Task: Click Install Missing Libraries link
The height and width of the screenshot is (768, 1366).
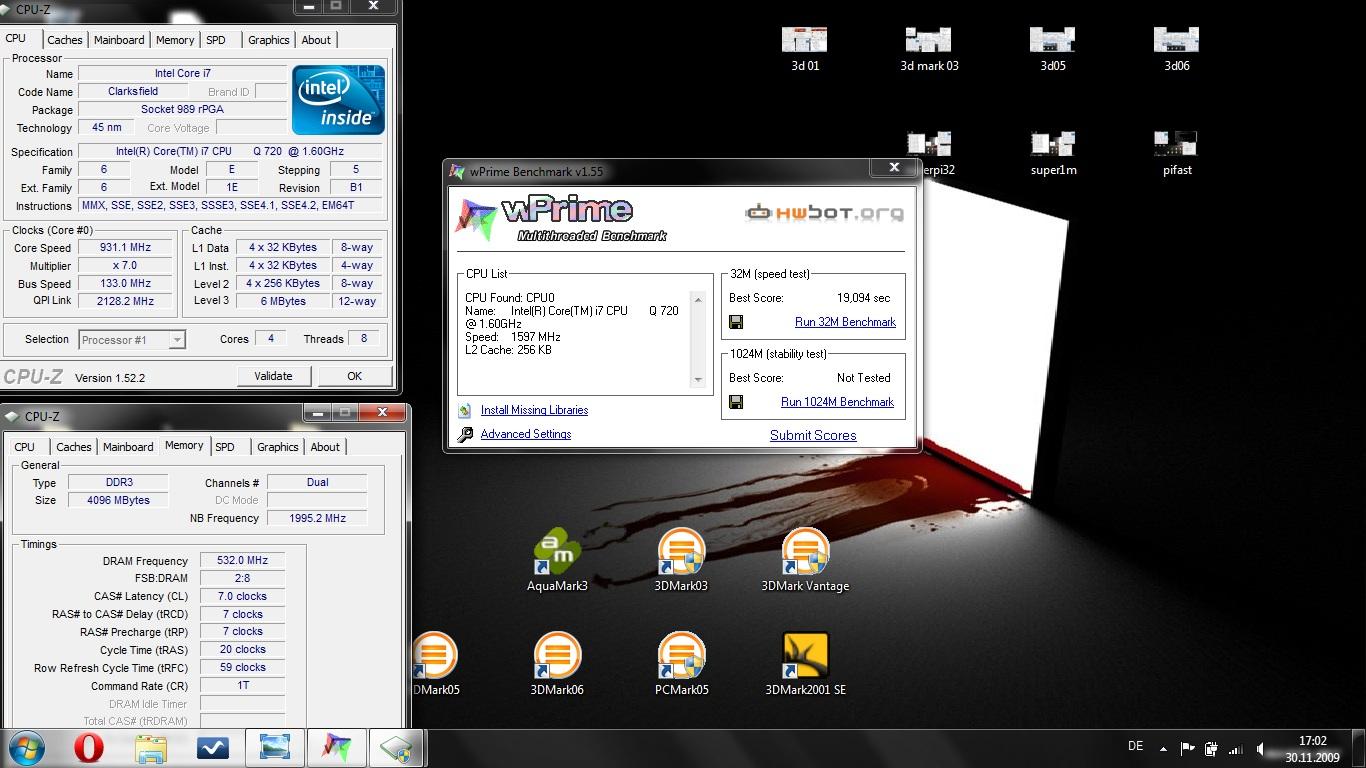Action: point(534,410)
